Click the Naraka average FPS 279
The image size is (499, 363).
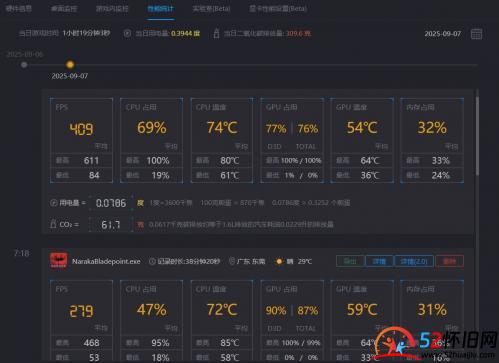click(x=81, y=311)
